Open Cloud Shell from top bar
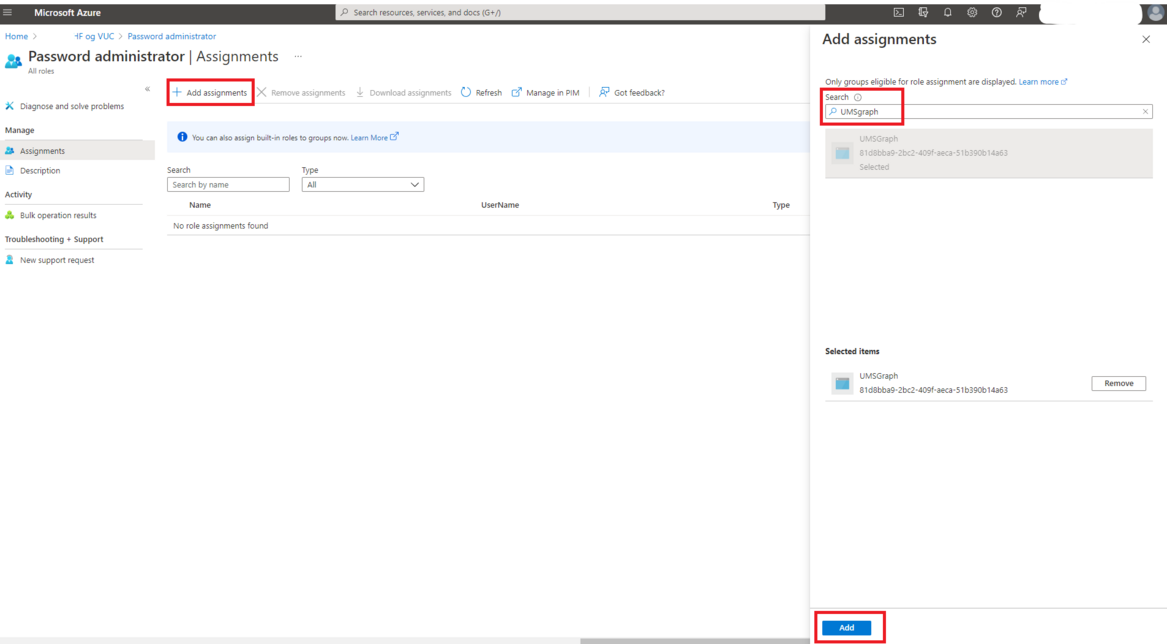Viewport: 1167px width, 644px height. 898,12
